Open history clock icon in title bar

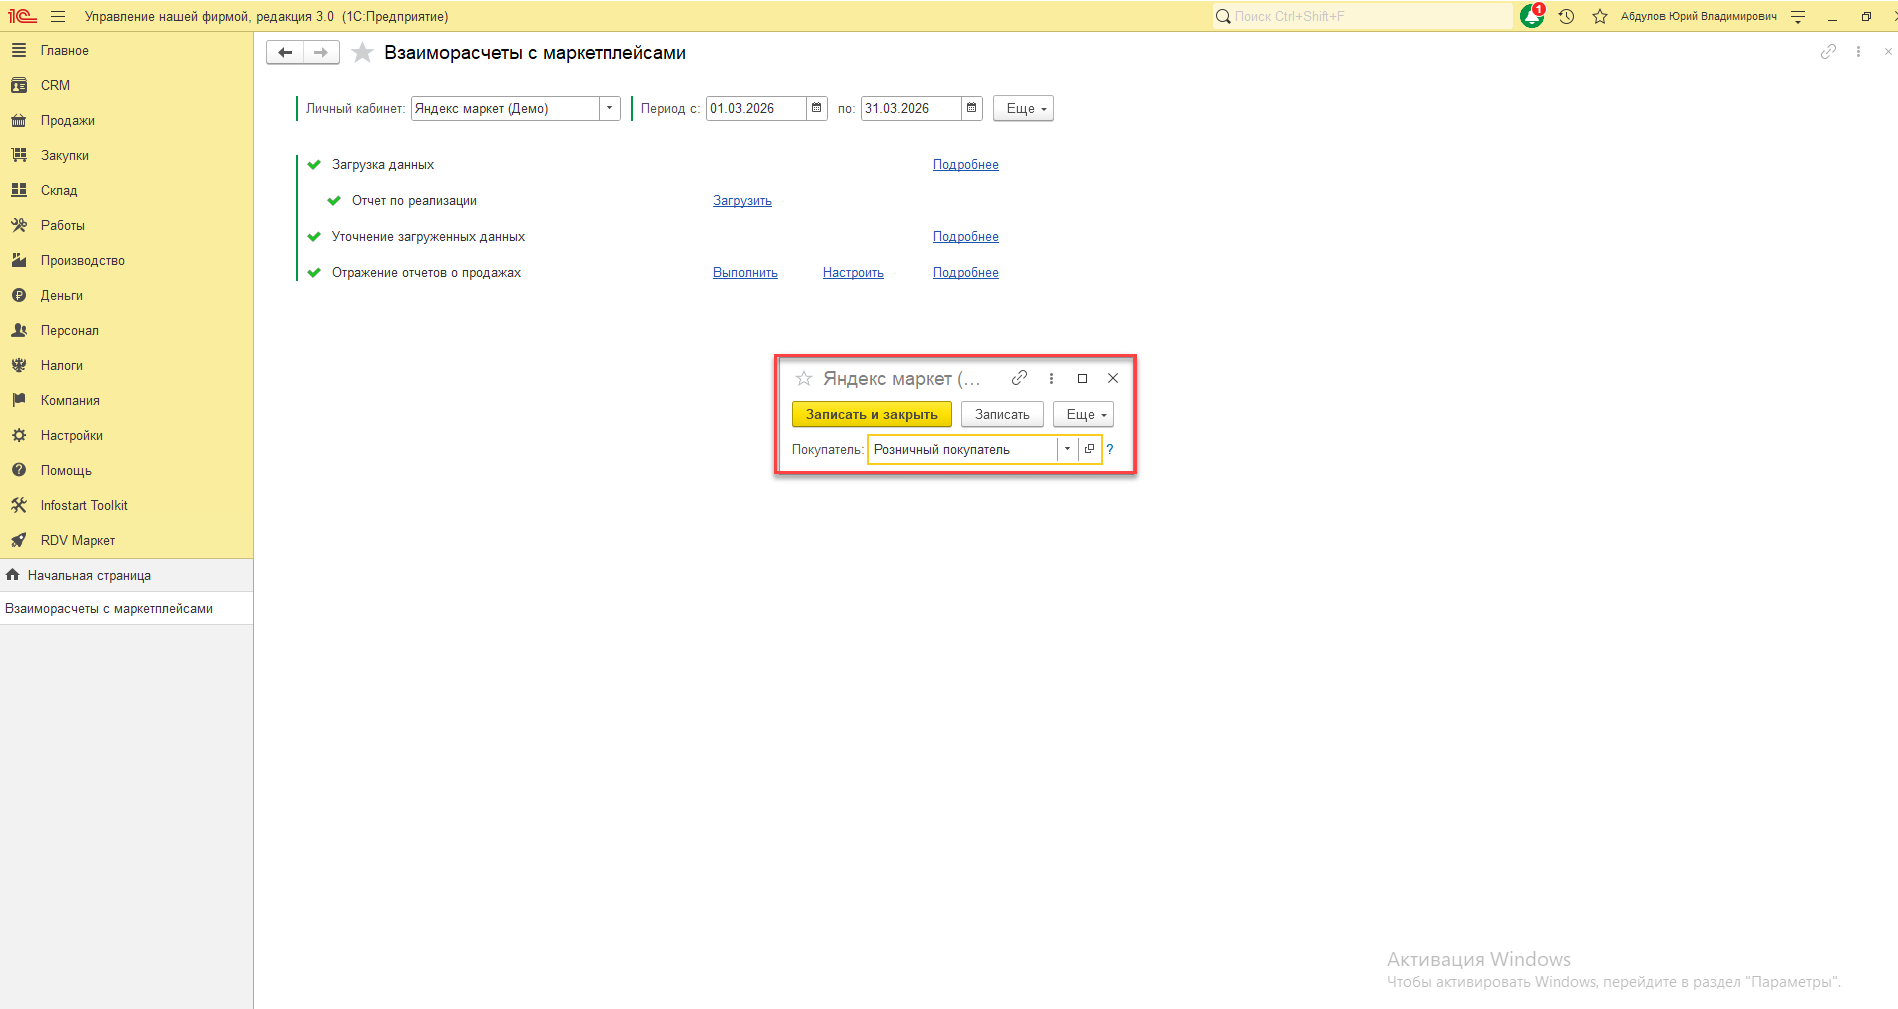pos(1566,16)
